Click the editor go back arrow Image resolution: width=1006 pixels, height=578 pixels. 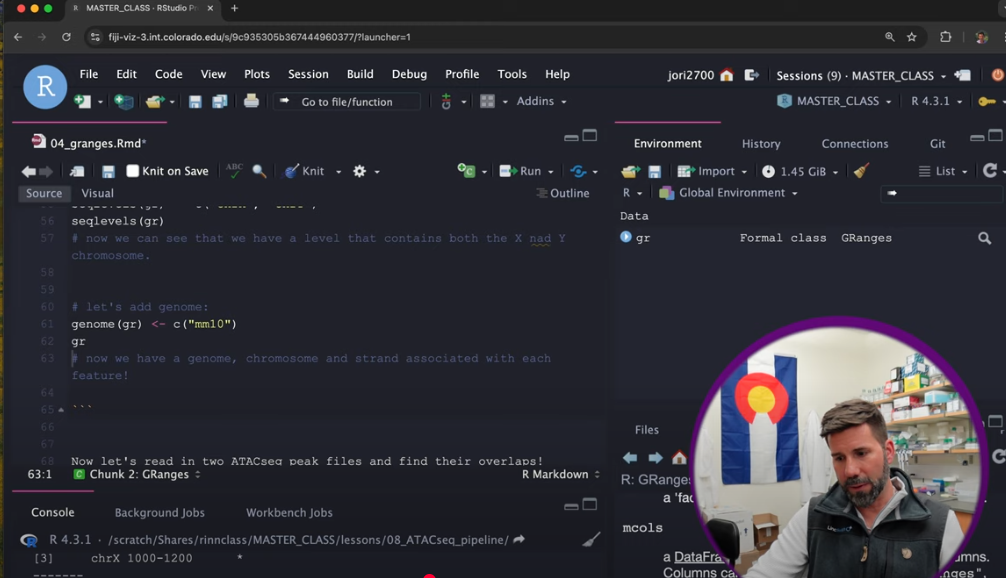[28, 171]
